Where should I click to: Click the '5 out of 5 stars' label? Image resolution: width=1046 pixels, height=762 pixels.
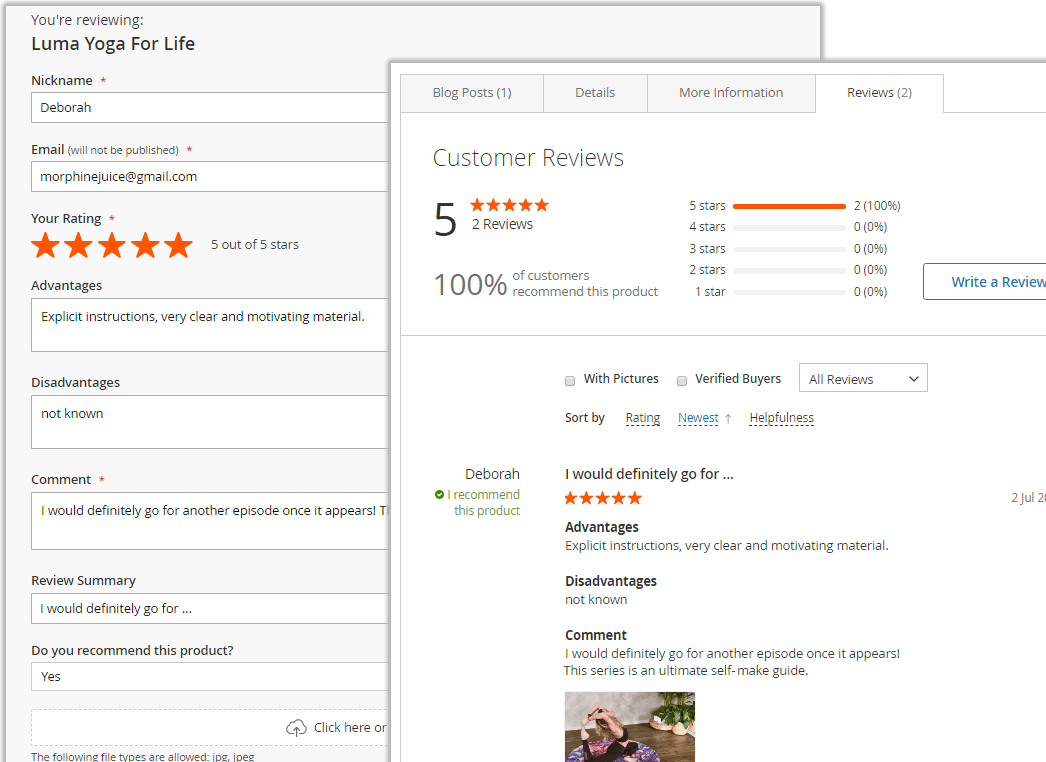point(255,245)
